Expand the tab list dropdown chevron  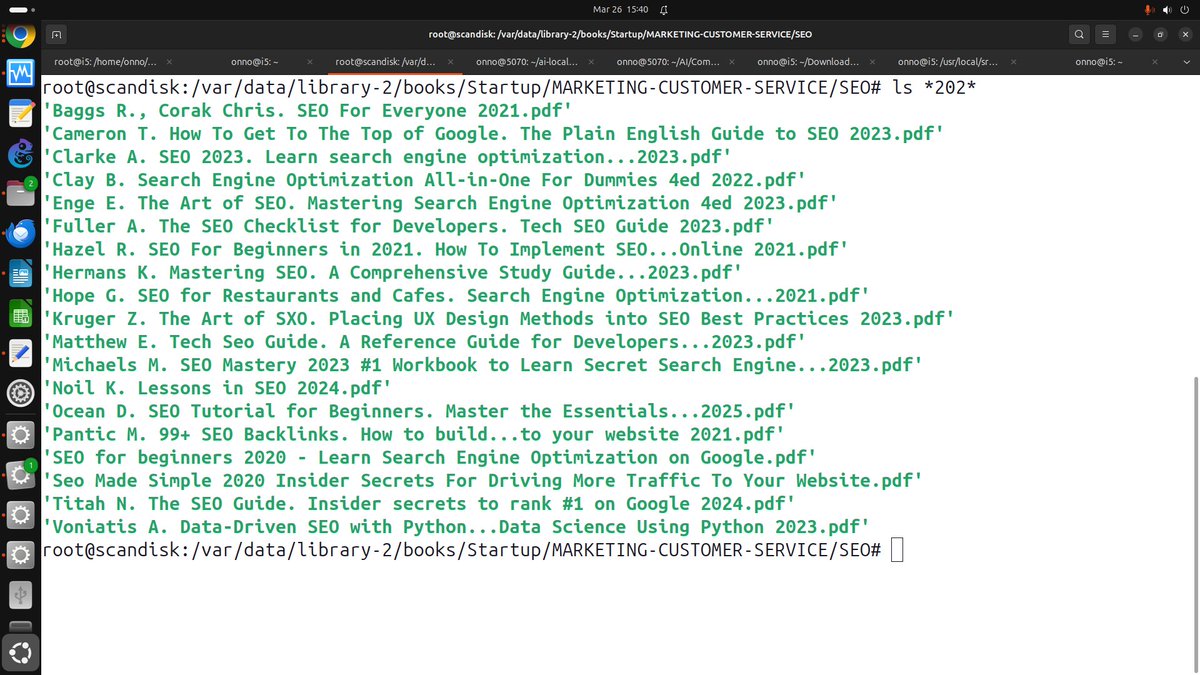(1189, 61)
